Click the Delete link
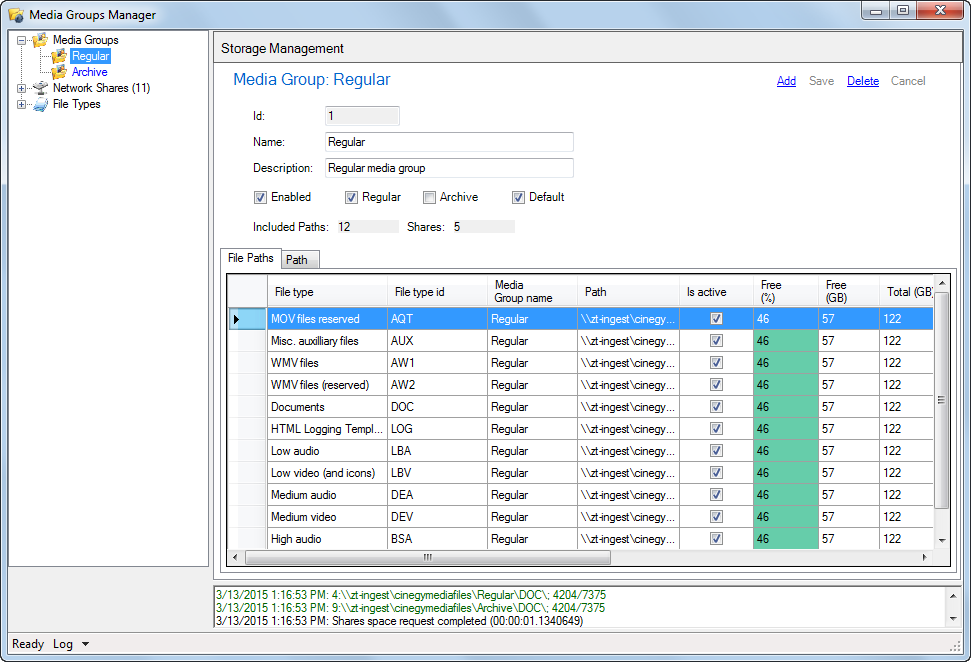 pyautogui.click(x=863, y=81)
